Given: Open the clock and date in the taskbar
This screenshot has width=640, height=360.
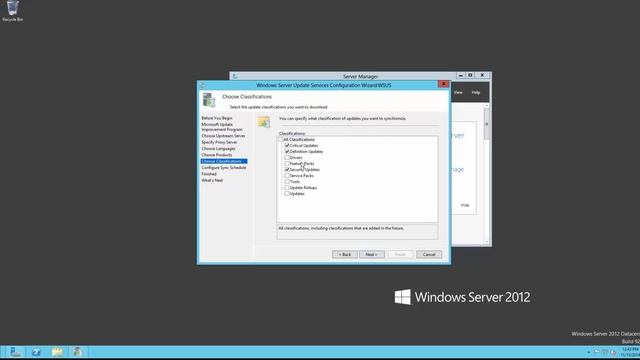Looking at the screenshot, I should (630, 352).
